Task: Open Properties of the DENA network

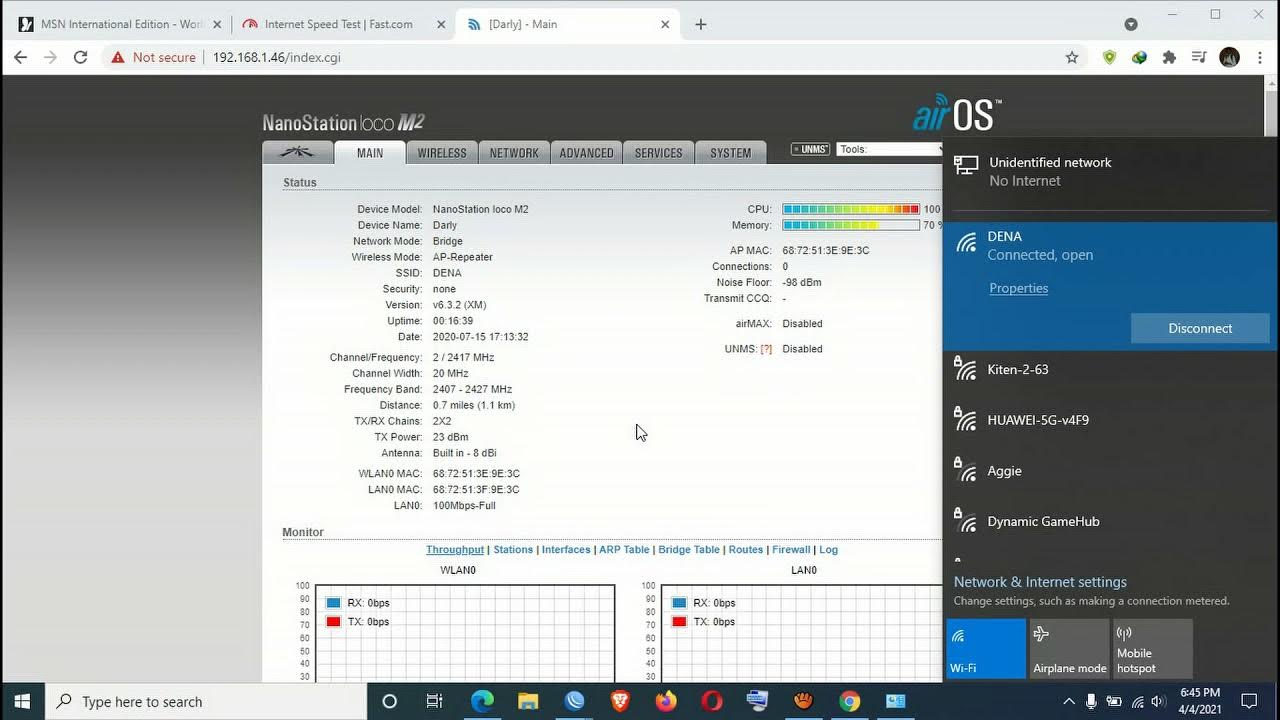Action: click(x=1018, y=288)
